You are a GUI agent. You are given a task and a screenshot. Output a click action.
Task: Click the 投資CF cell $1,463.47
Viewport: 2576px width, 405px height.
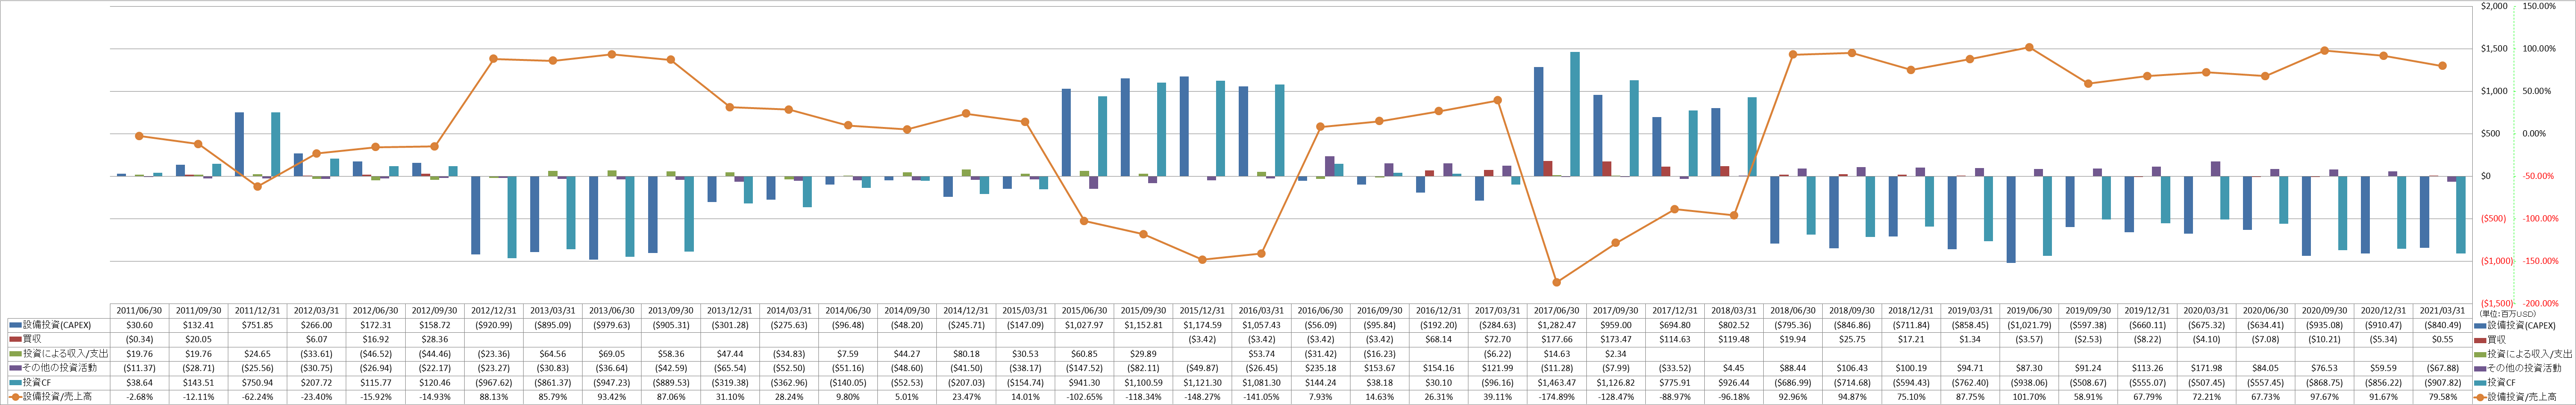pos(1557,383)
